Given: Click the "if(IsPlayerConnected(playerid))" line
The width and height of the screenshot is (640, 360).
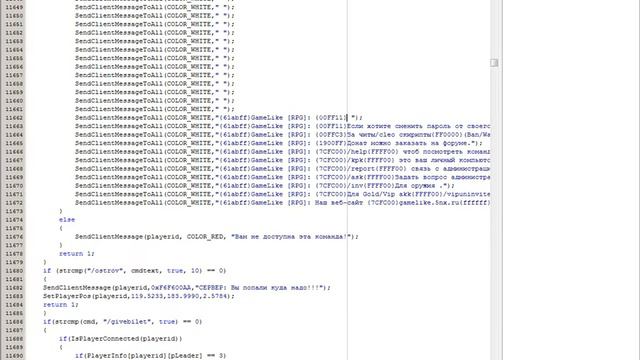Looking at the screenshot, I should coord(120,339).
